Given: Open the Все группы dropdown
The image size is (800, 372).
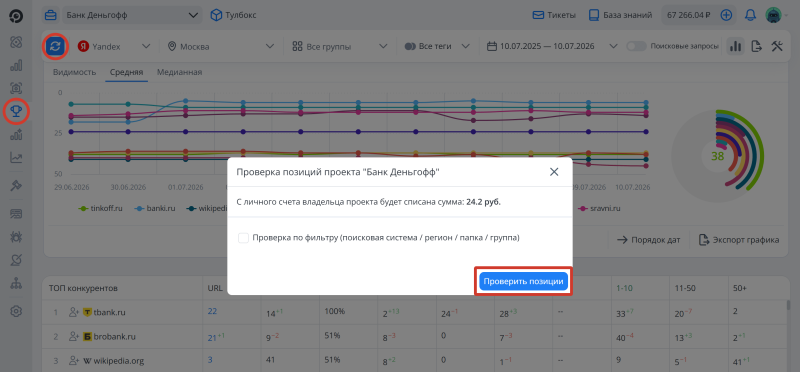Looking at the screenshot, I should [339, 46].
